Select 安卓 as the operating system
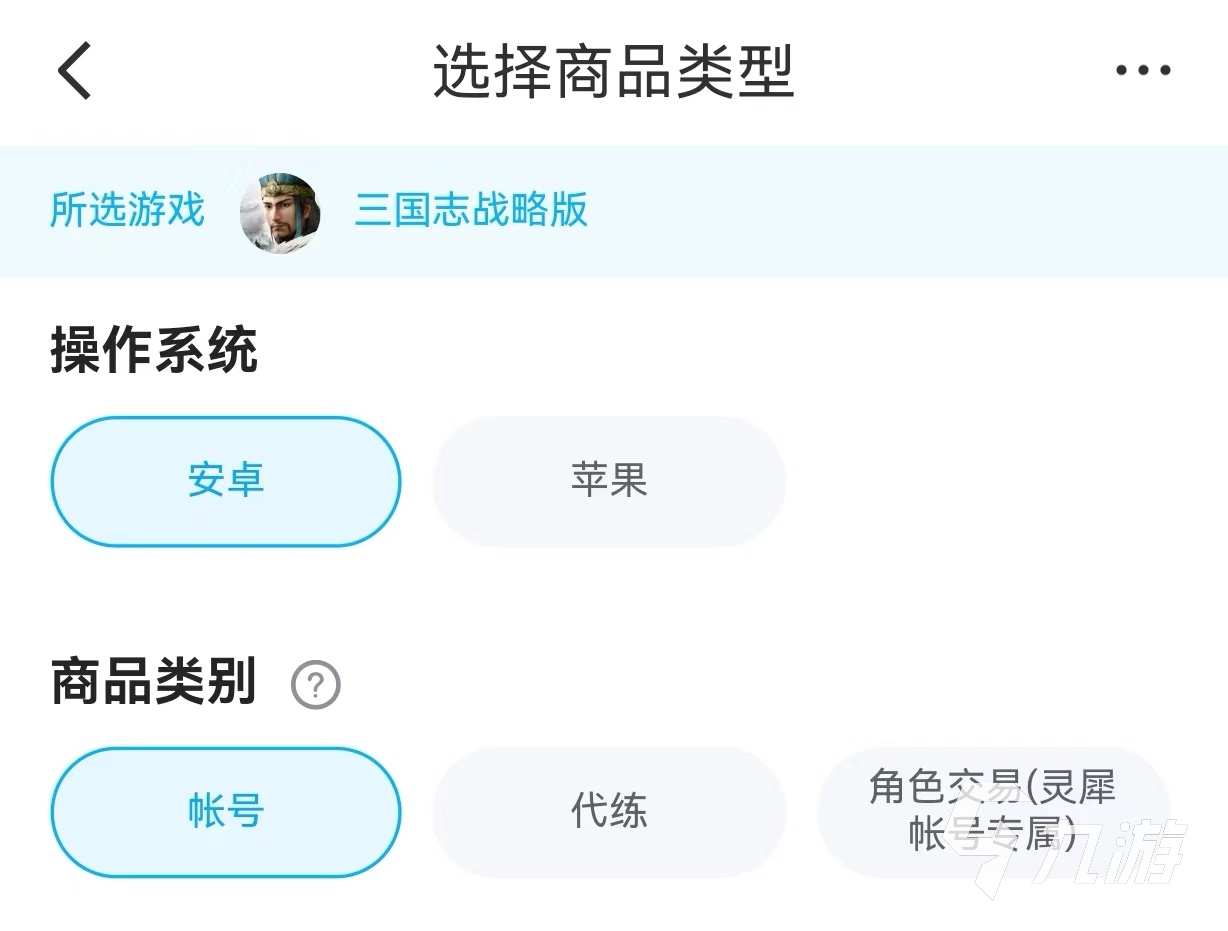Screen dimensions: 1228x931 (226, 482)
